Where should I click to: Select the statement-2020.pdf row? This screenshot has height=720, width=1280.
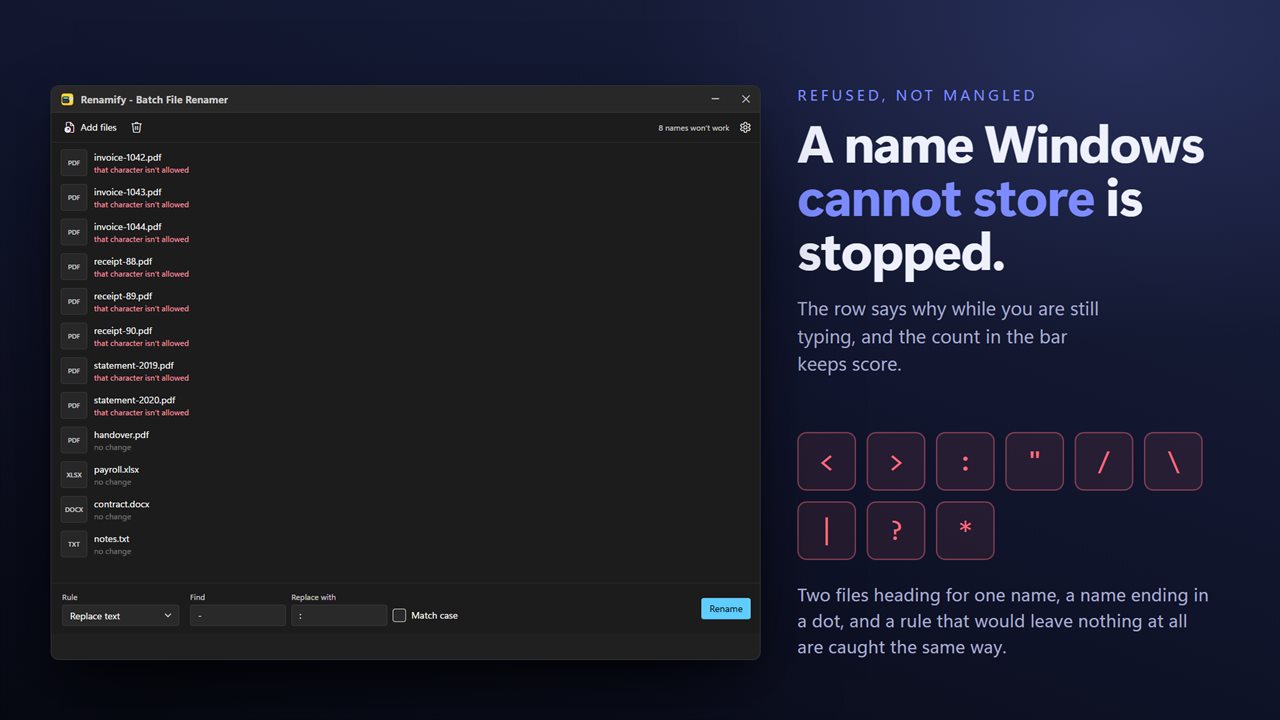click(405, 406)
